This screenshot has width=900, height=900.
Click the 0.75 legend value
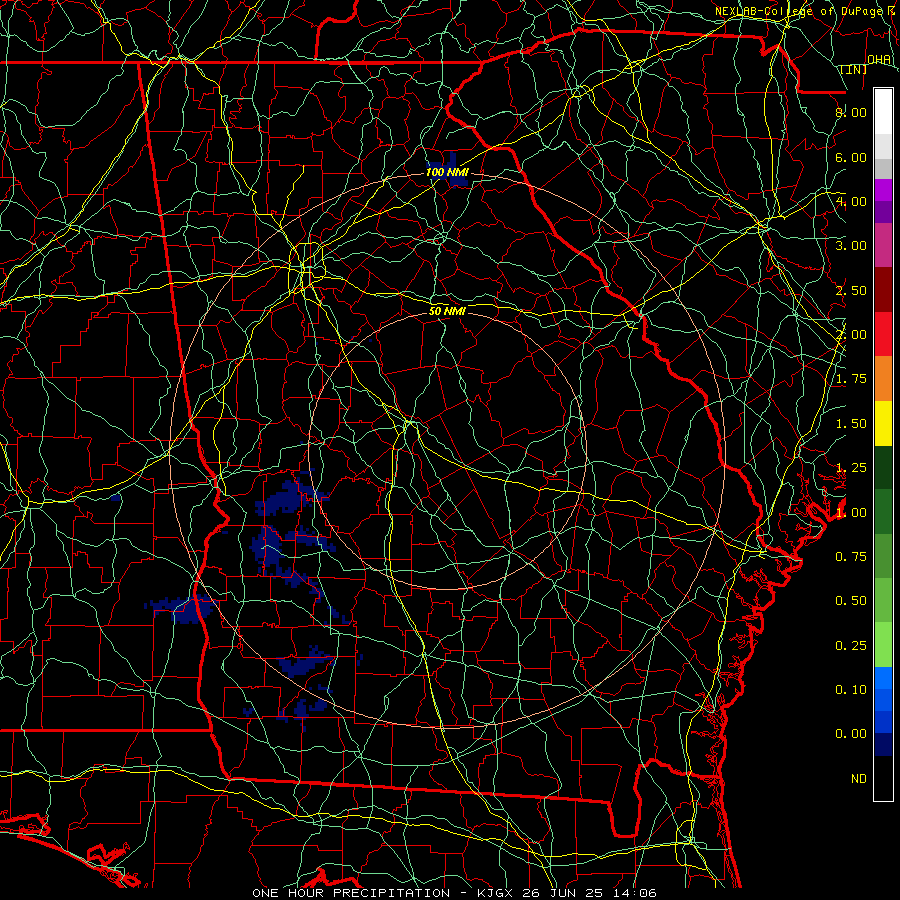point(851,557)
